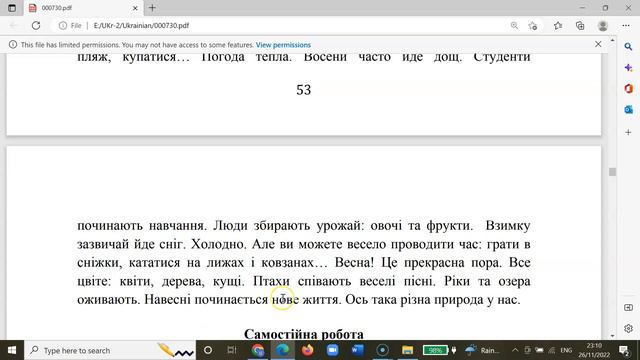The image size is (640, 360).
Task: Click the Refresh page button
Action: 36,25
